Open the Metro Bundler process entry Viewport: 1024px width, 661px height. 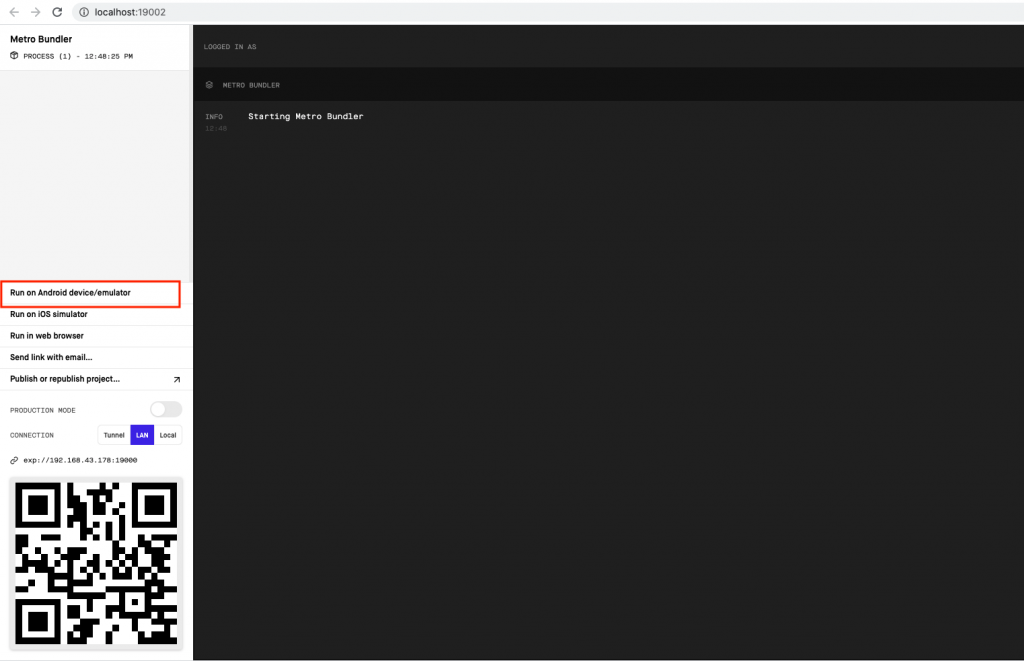point(95,47)
